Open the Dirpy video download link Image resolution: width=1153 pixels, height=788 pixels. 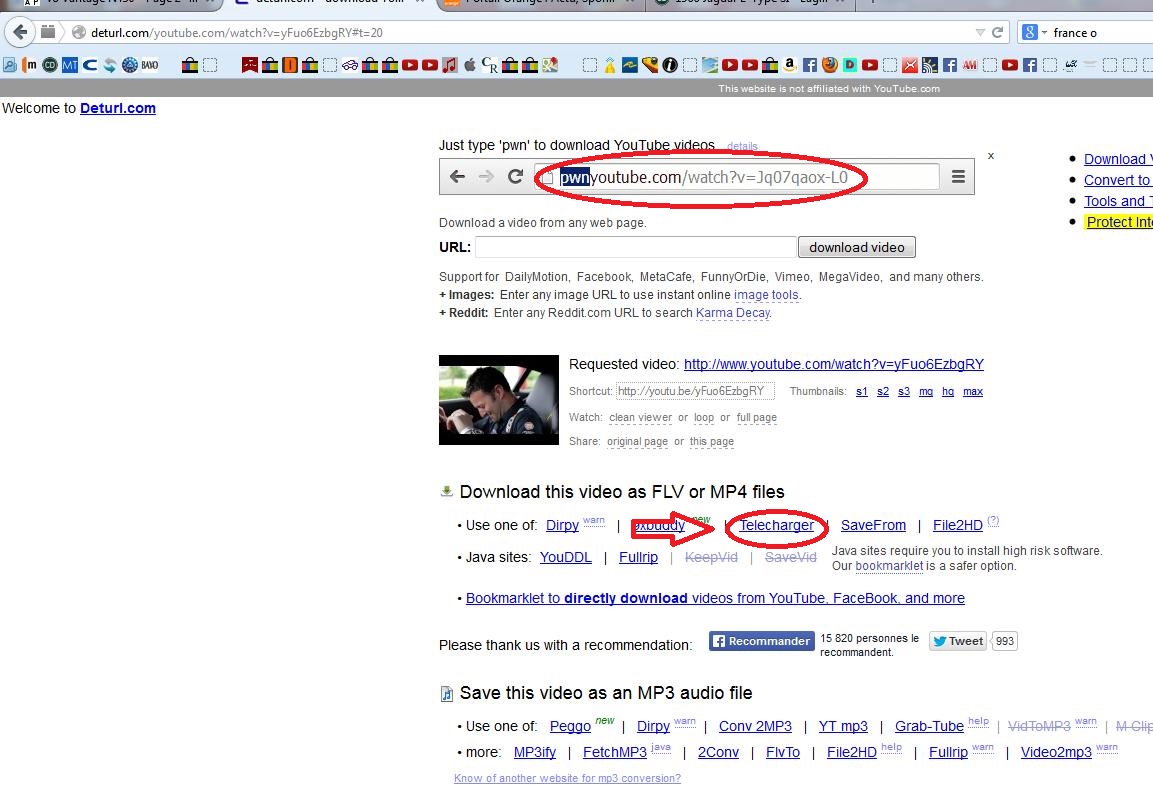(563, 525)
